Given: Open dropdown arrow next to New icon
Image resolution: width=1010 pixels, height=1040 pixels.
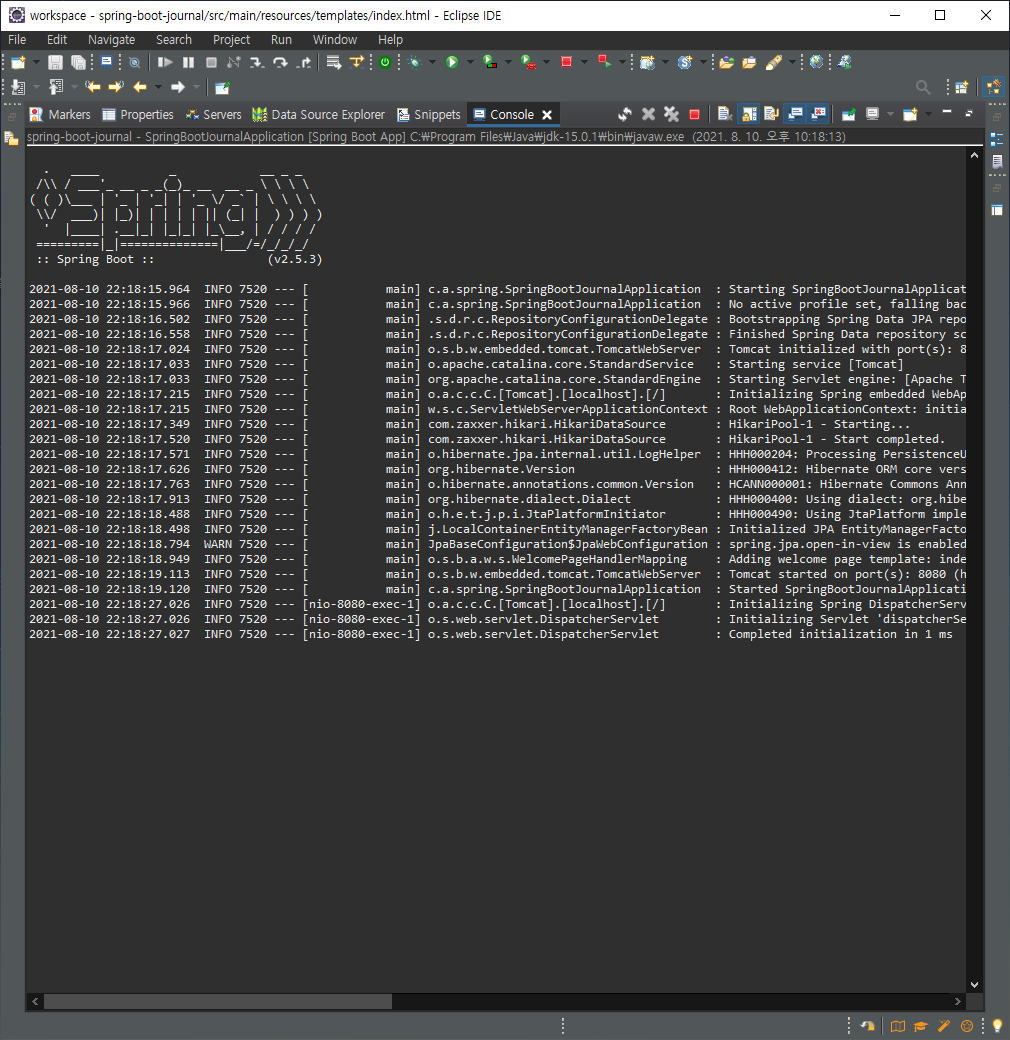Looking at the screenshot, I should 36,62.
